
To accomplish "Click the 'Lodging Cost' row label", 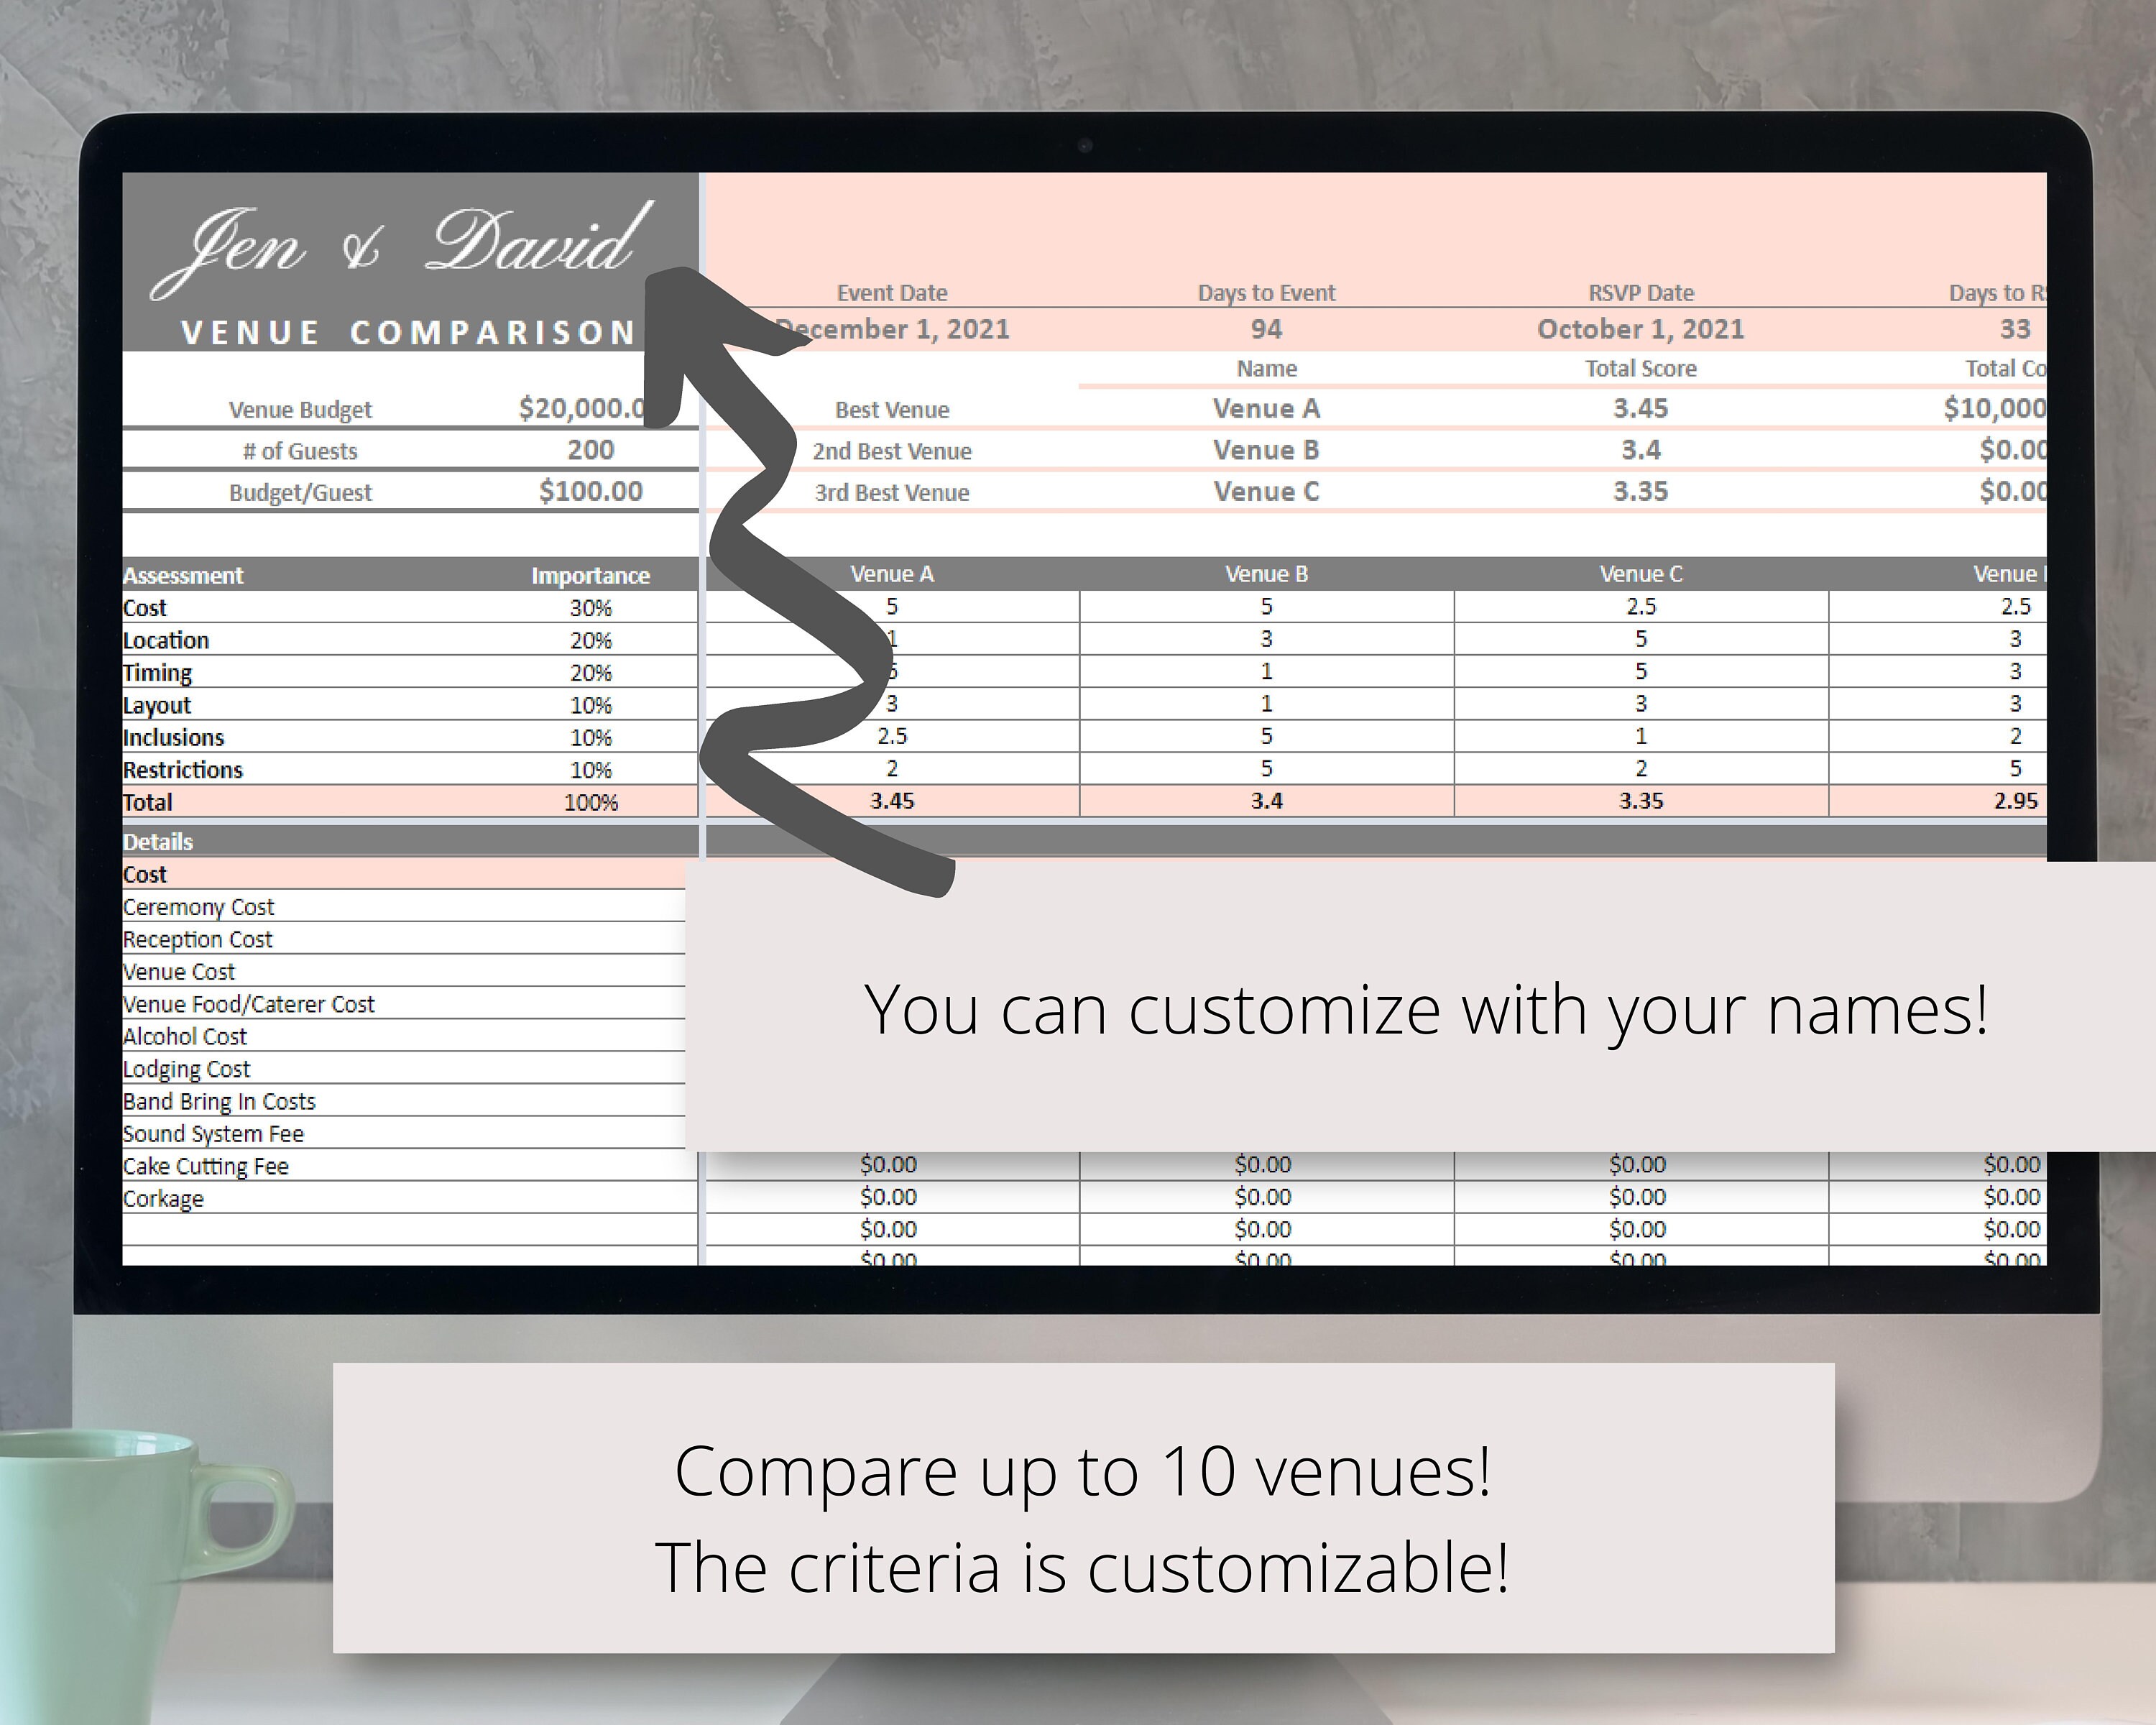I will tap(186, 1069).
